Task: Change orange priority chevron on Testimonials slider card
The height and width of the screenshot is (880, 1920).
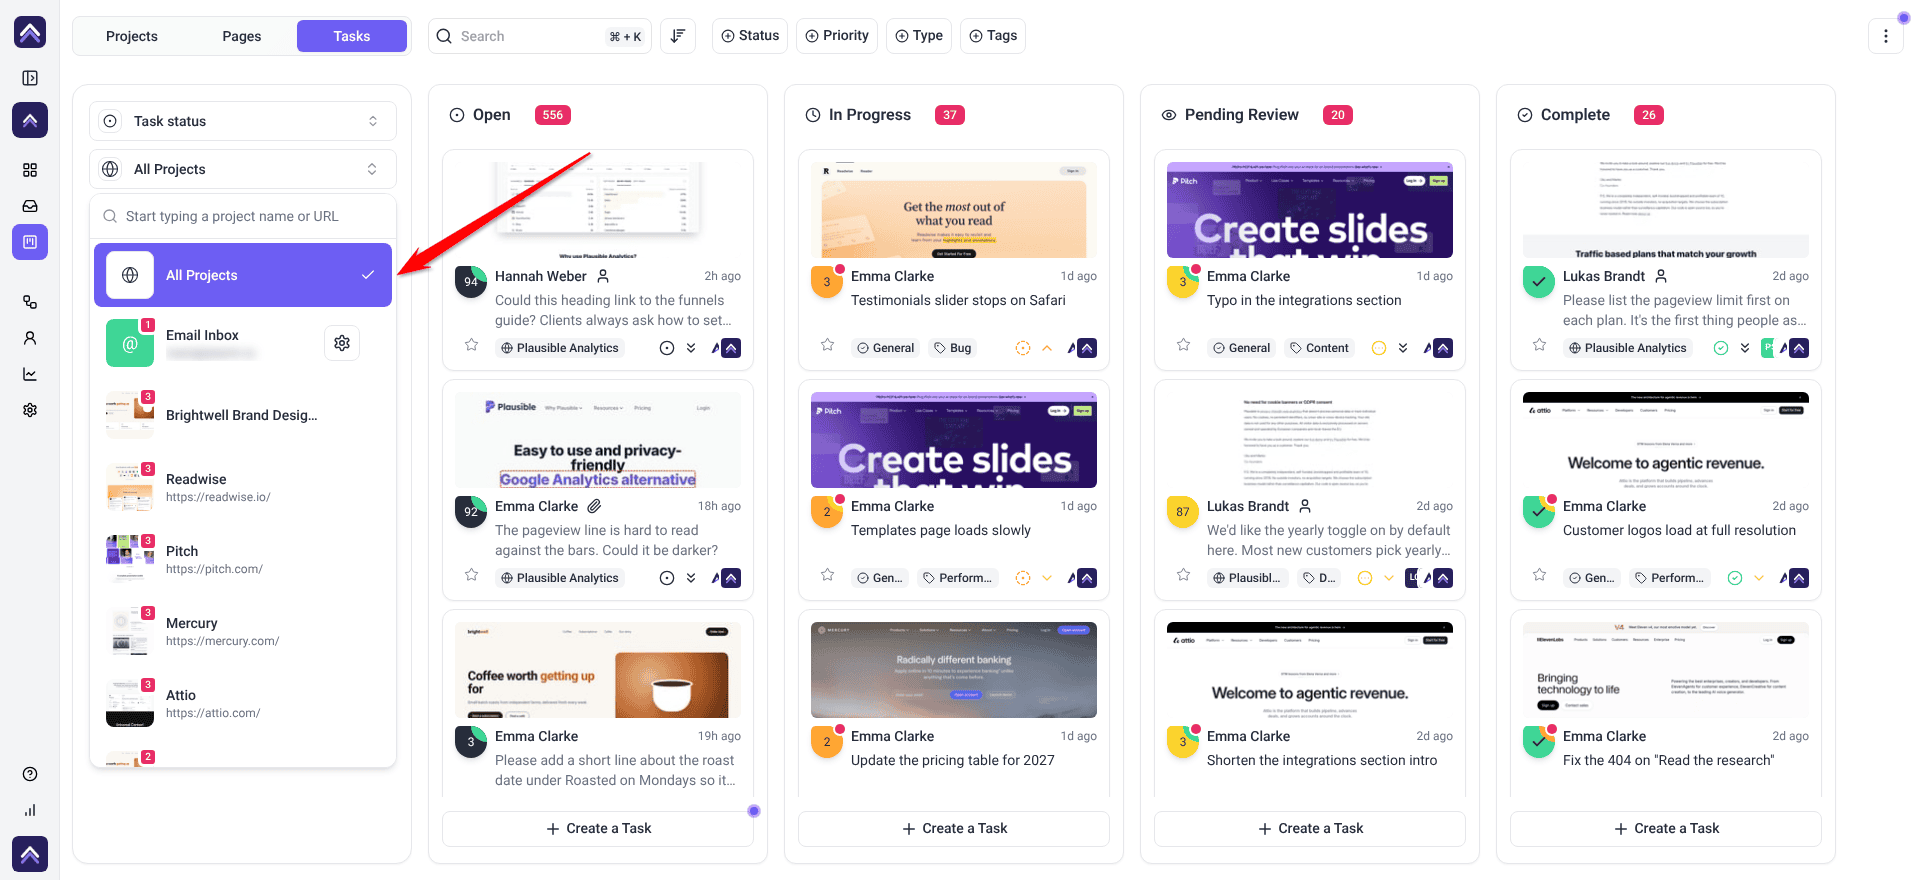Action: point(1047,348)
